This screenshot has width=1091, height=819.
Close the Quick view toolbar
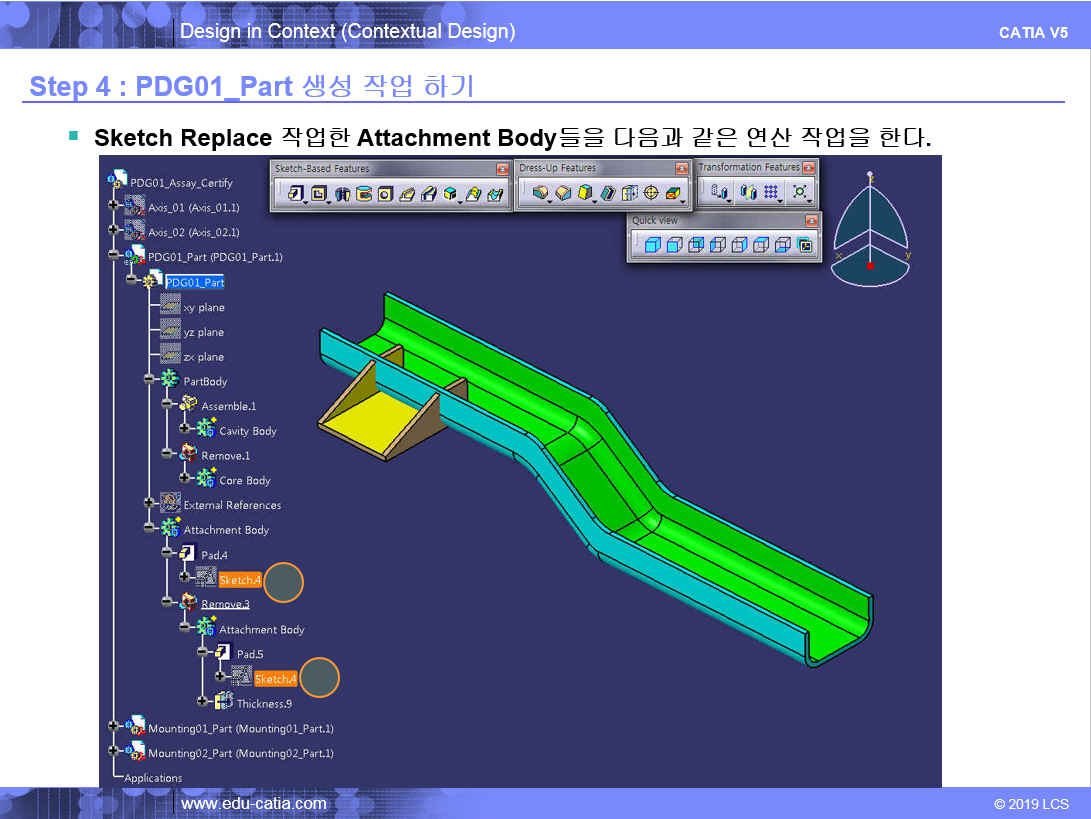pyautogui.click(x=811, y=220)
